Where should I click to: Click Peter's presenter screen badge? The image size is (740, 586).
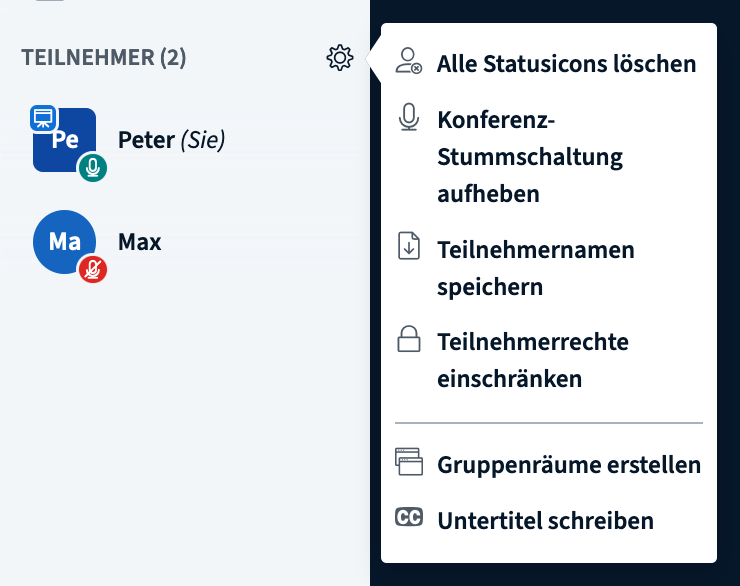pos(43,118)
